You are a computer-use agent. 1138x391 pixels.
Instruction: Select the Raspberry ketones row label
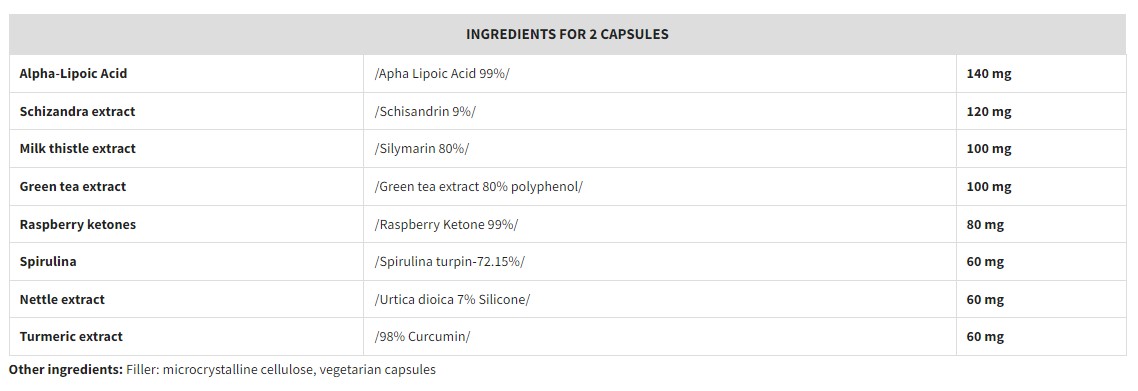point(78,224)
